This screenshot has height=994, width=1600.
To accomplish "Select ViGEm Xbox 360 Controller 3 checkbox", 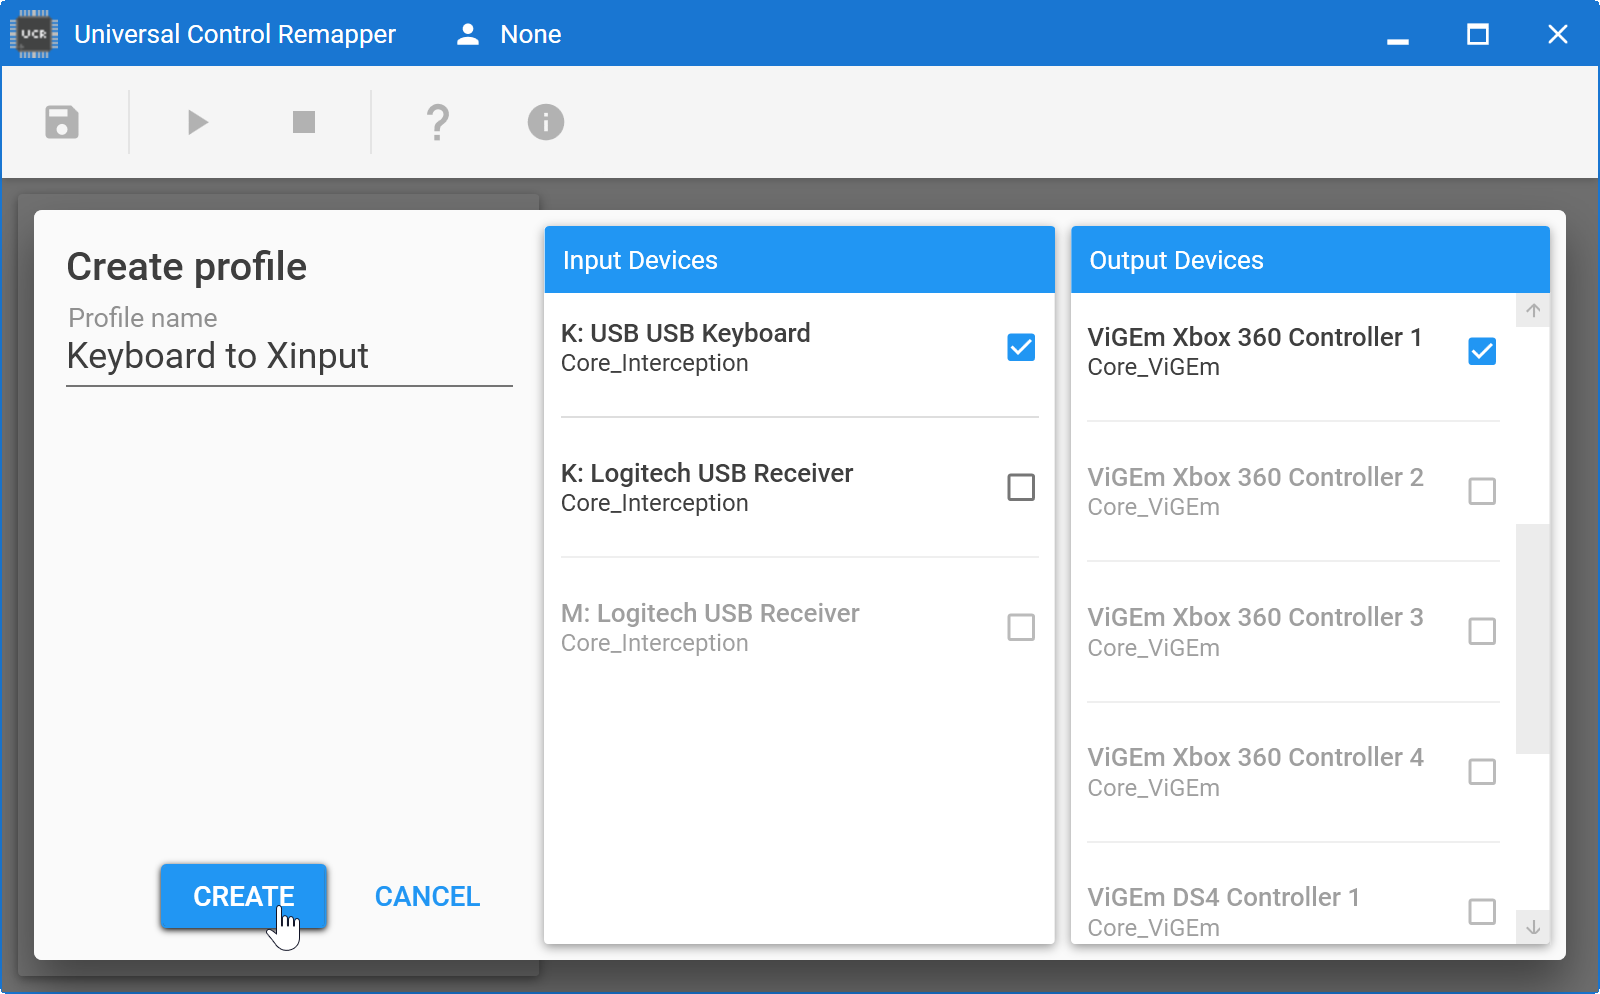I will tap(1481, 631).
